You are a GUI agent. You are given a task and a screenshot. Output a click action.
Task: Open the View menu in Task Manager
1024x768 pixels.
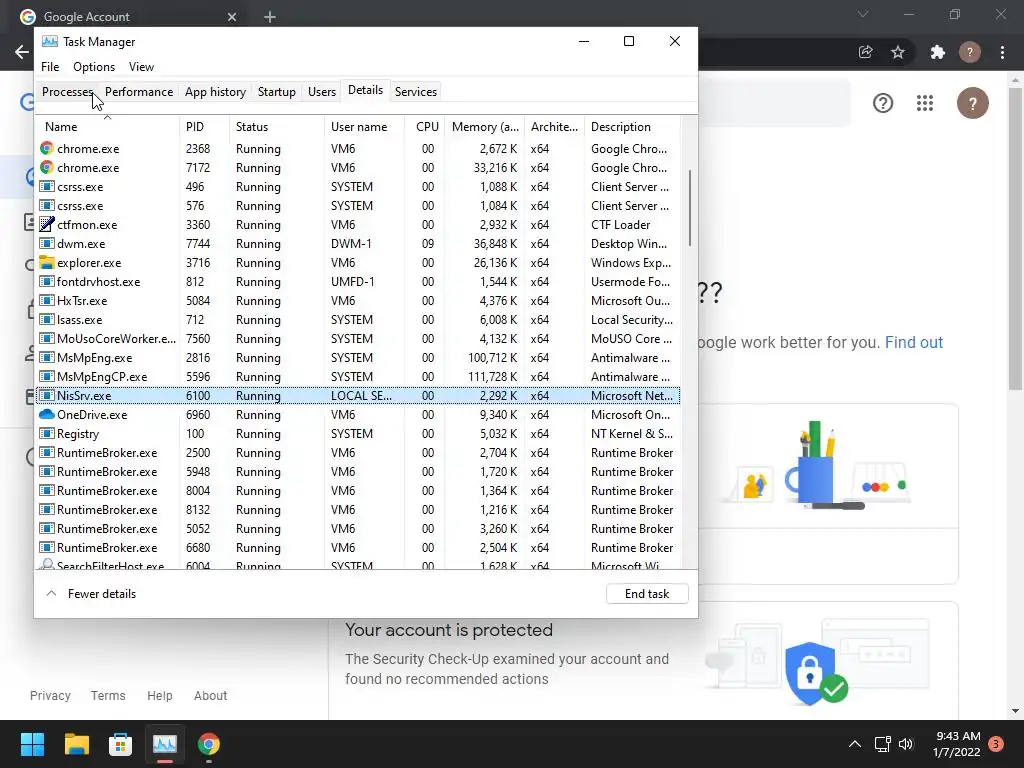point(141,67)
